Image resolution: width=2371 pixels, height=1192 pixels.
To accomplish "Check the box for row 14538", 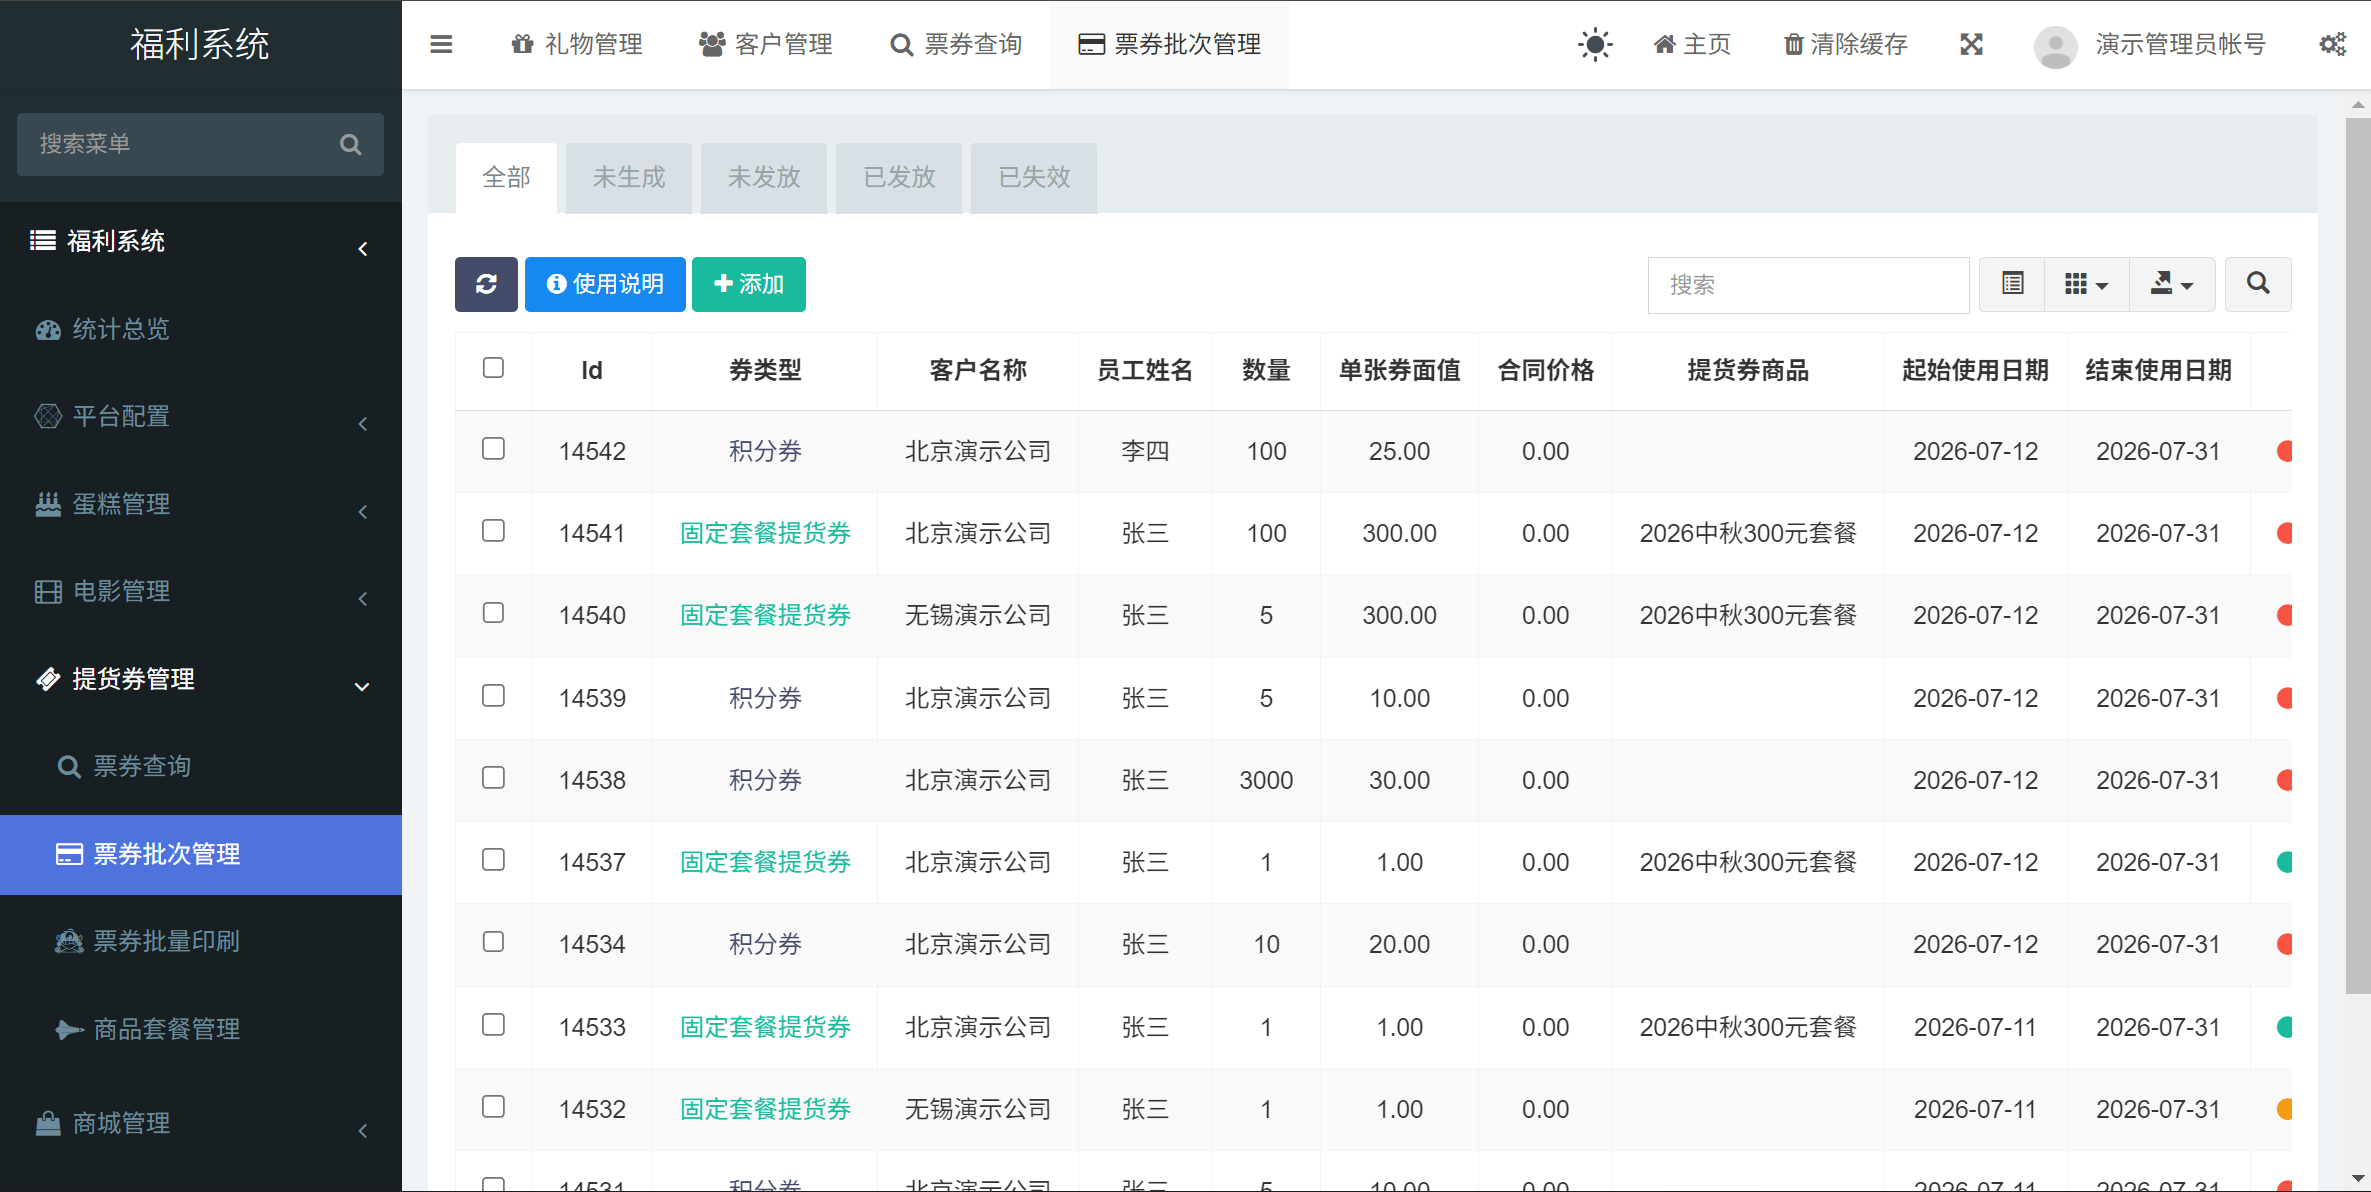I will click(x=493, y=778).
